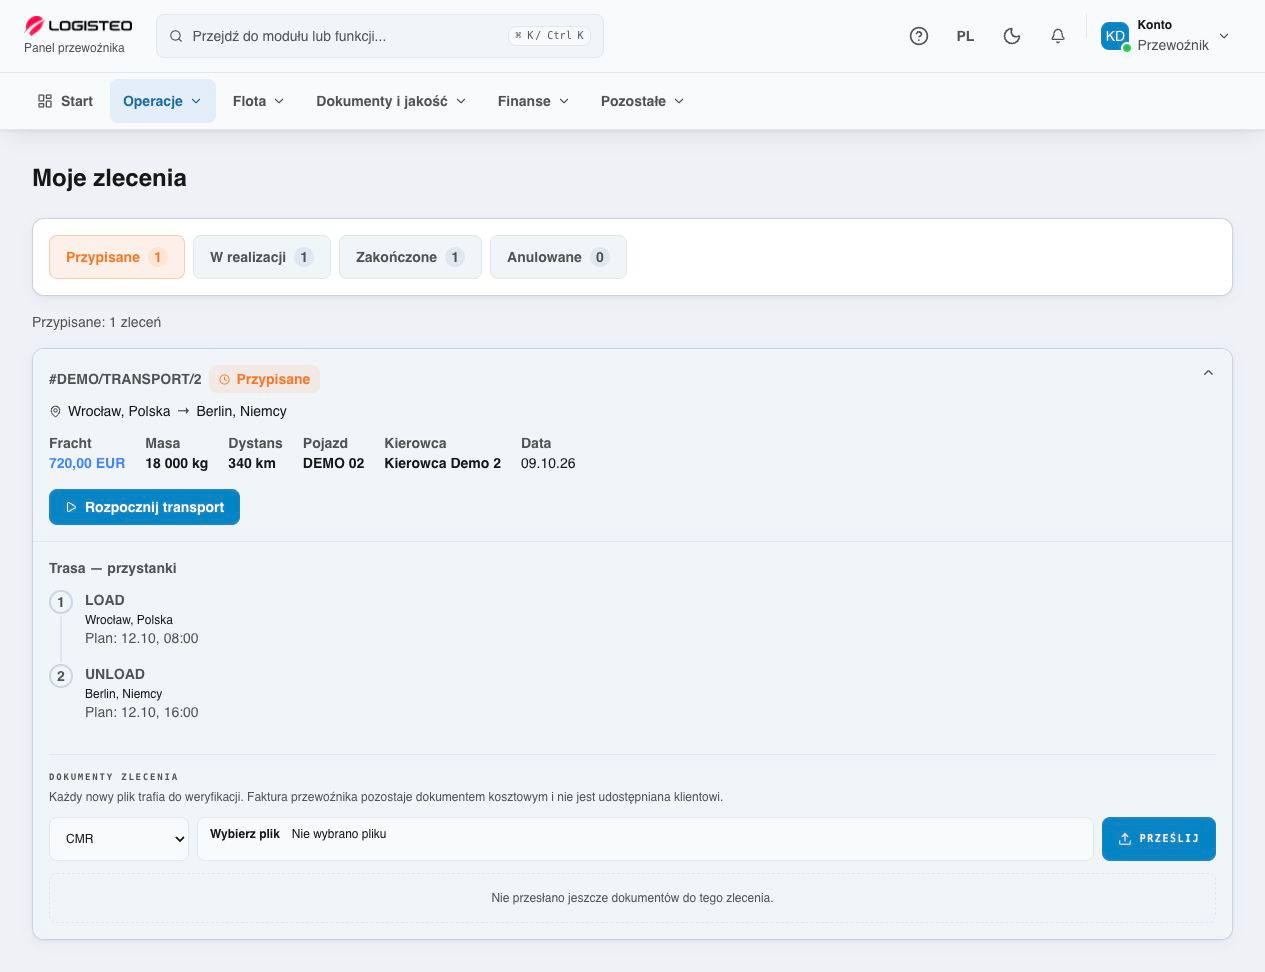Screen dimensions: 1265x972
Task: Click order number #DEMO/TRANSPORT/2
Action: tap(125, 379)
